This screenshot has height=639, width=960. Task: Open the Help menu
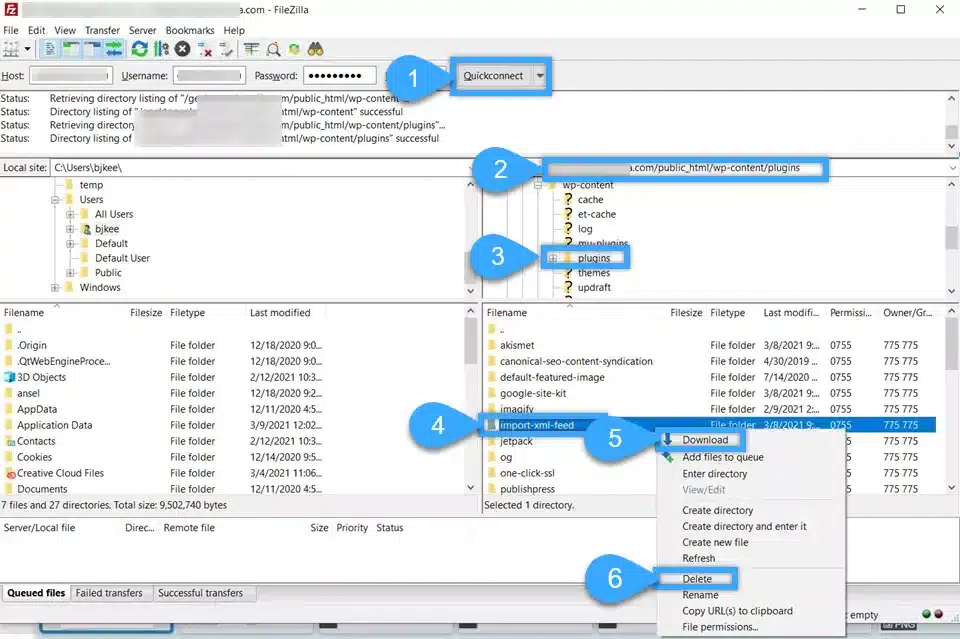[x=234, y=30]
